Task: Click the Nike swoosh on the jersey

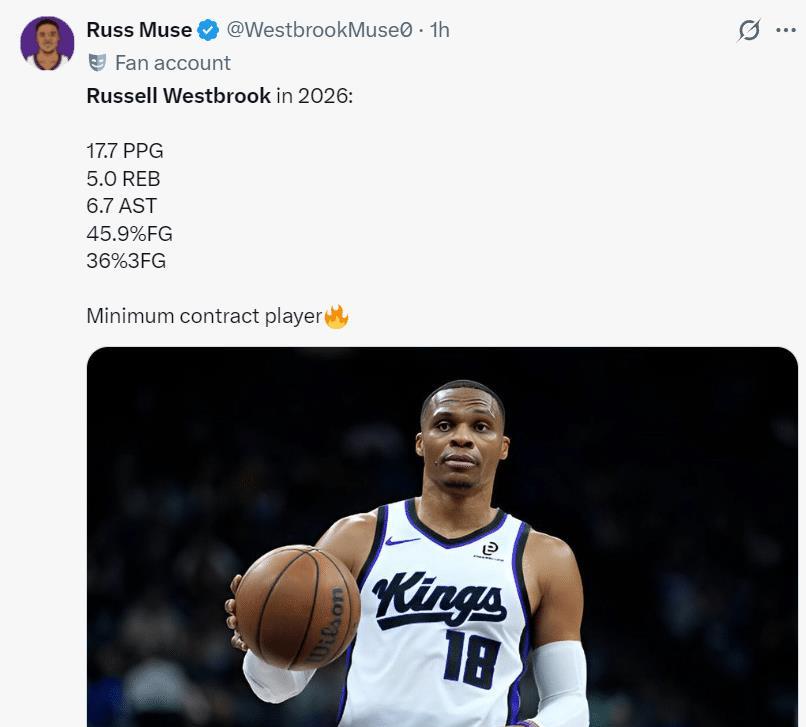Action: (402, 540)
